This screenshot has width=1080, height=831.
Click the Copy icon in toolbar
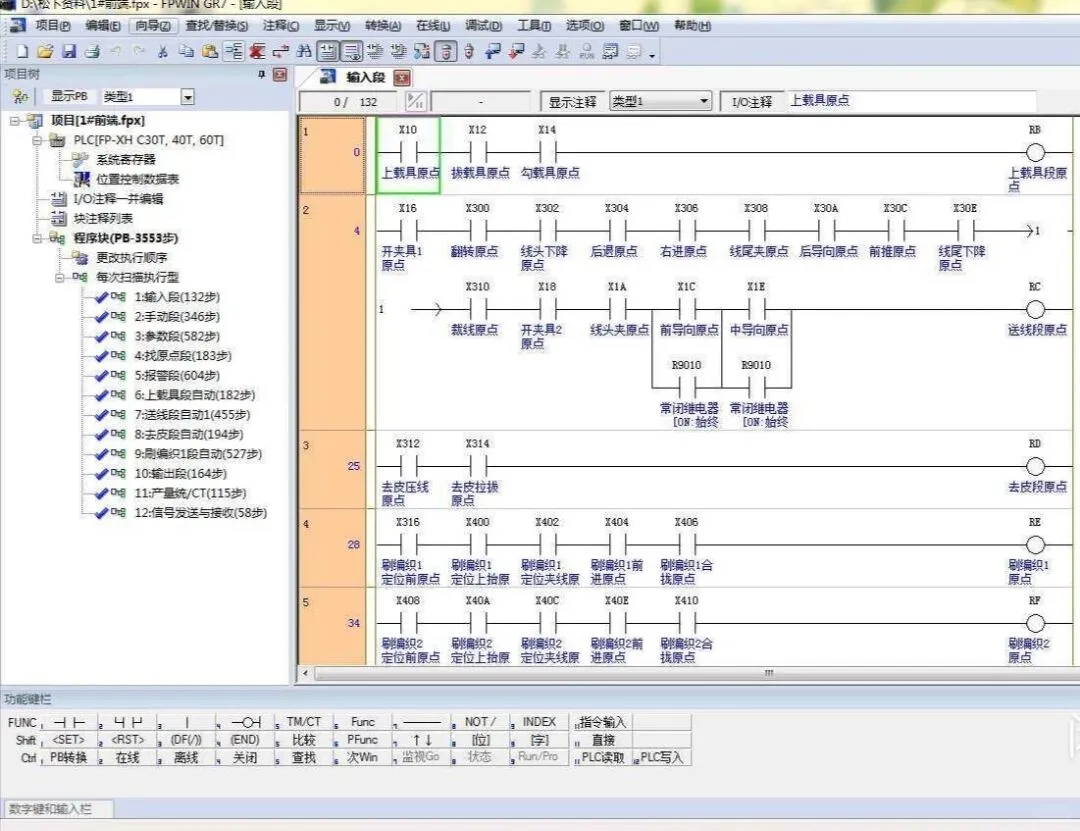click(186, 51)
